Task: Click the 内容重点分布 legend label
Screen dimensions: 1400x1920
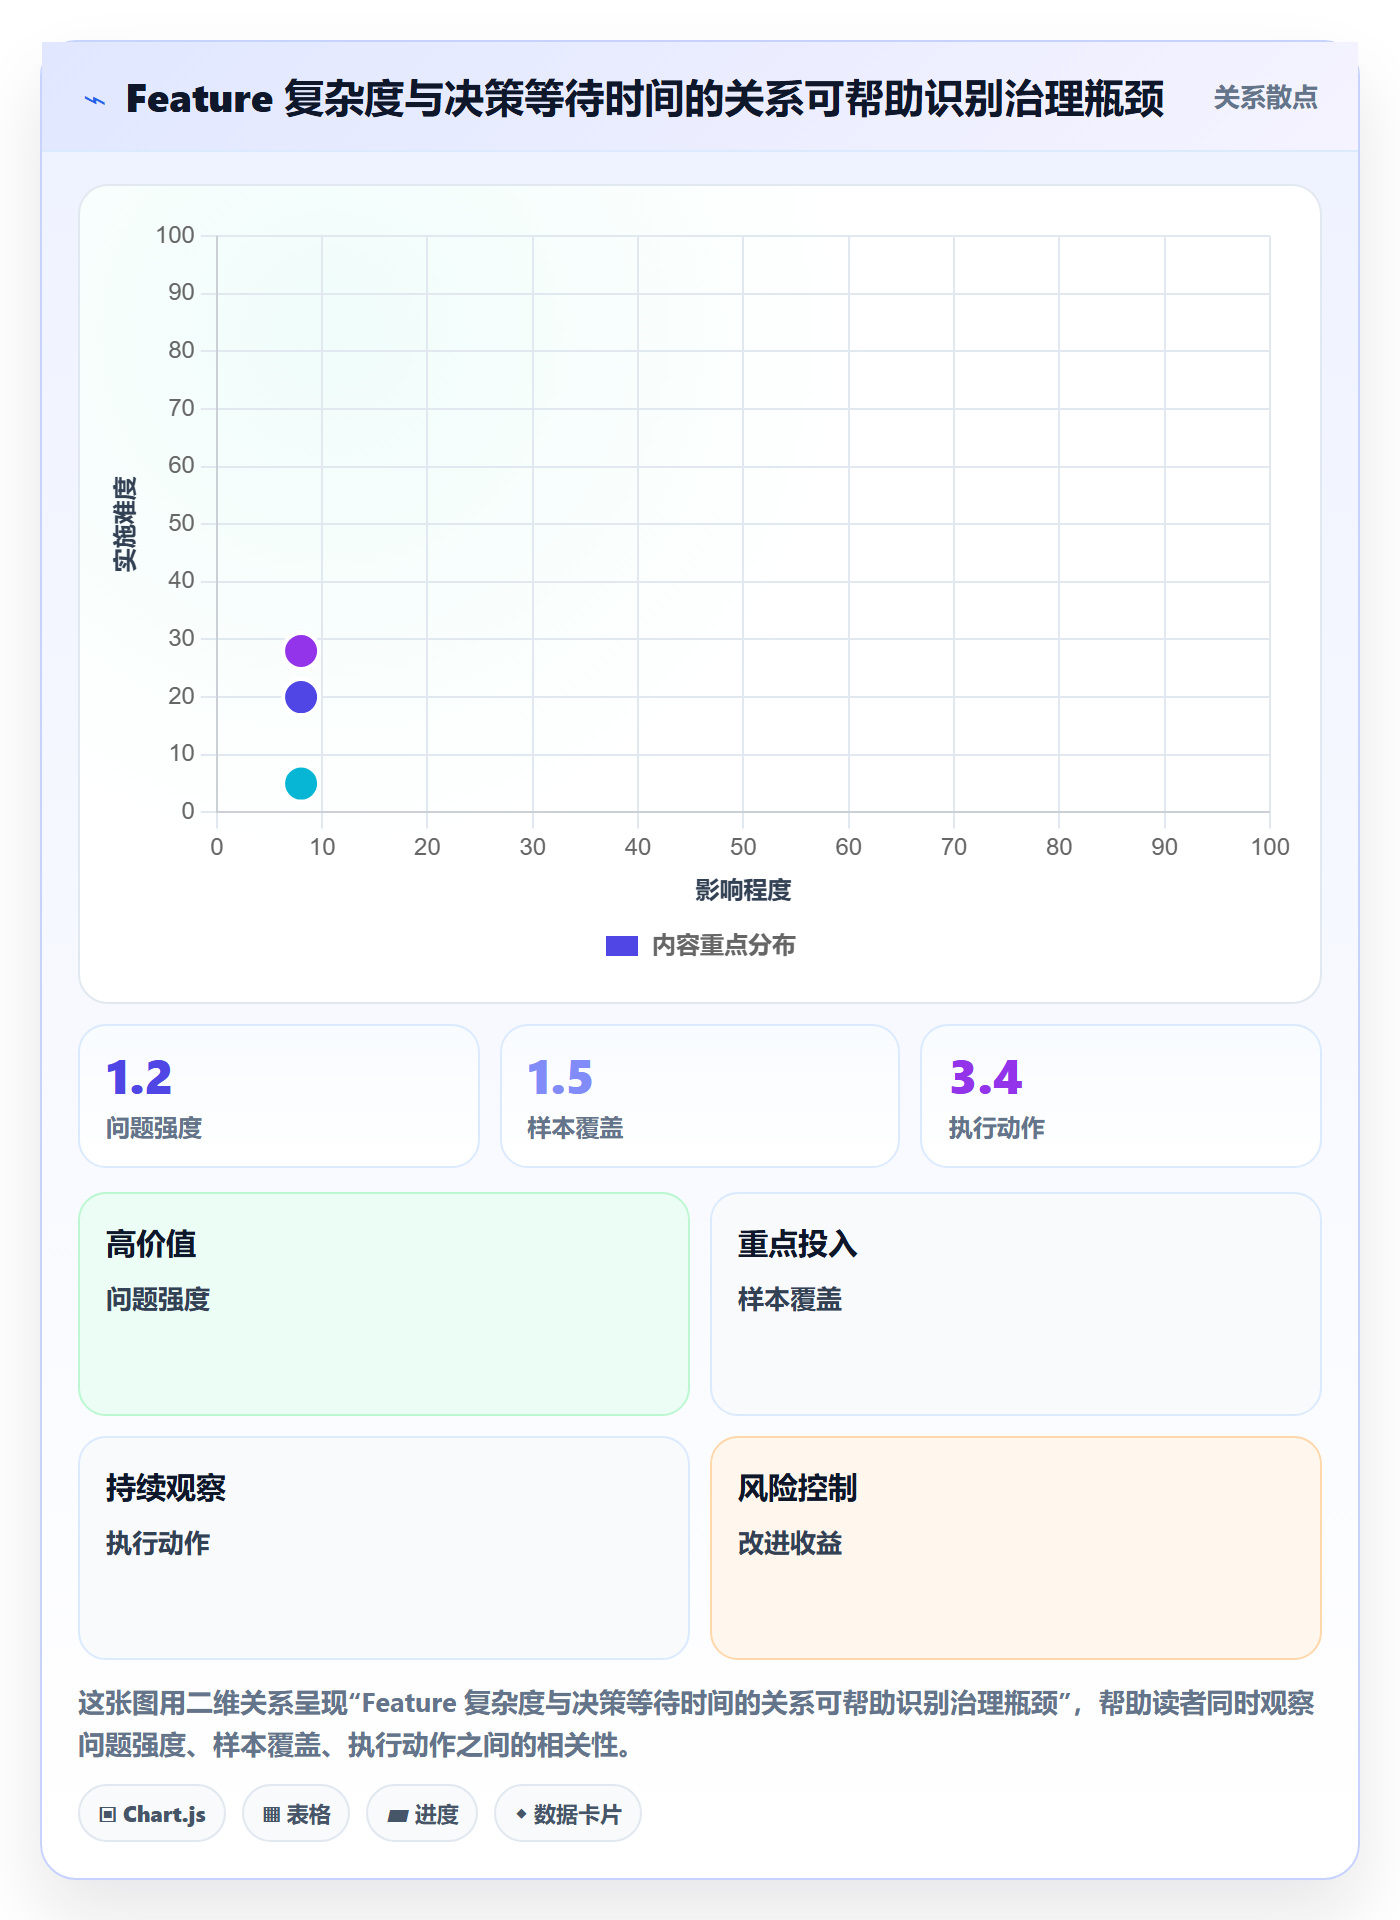Action: (723, 946)
